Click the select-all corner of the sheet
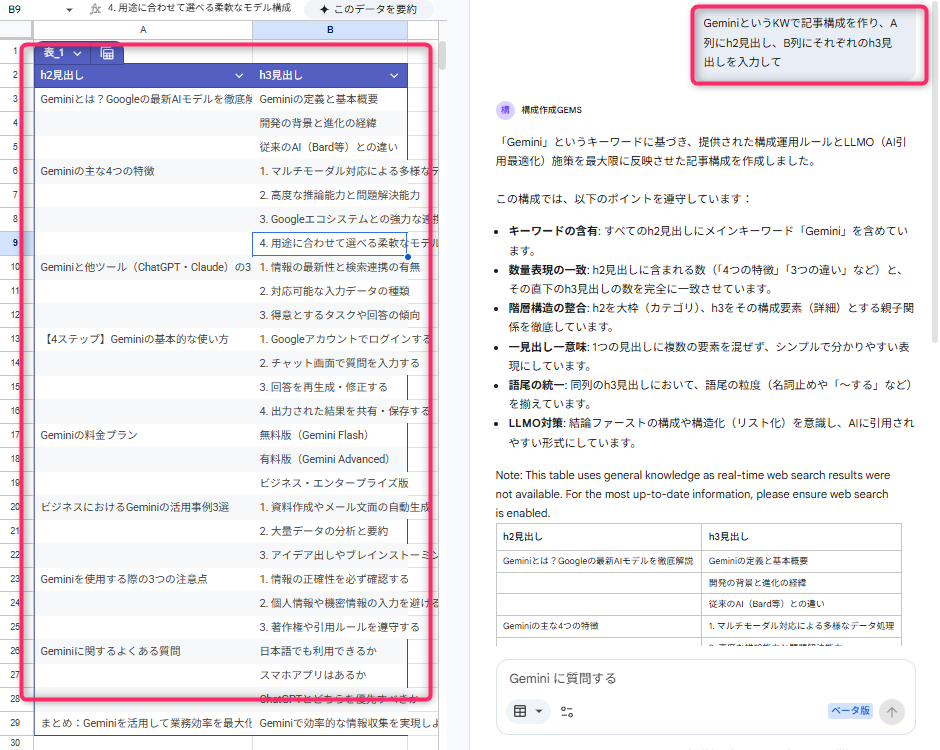Viewport: 940px width, 750px height. tap(16, 30)
